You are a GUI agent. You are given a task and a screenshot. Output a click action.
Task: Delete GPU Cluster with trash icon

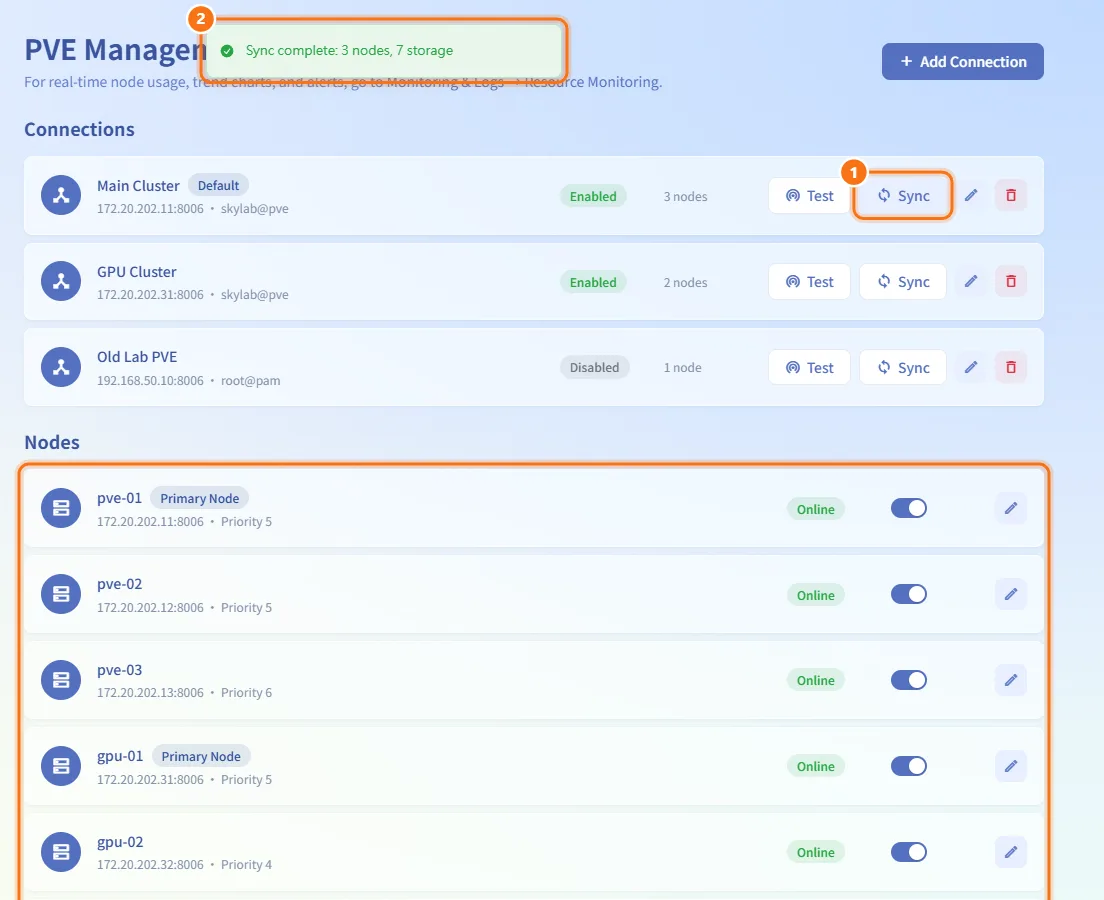[1011, 281]
